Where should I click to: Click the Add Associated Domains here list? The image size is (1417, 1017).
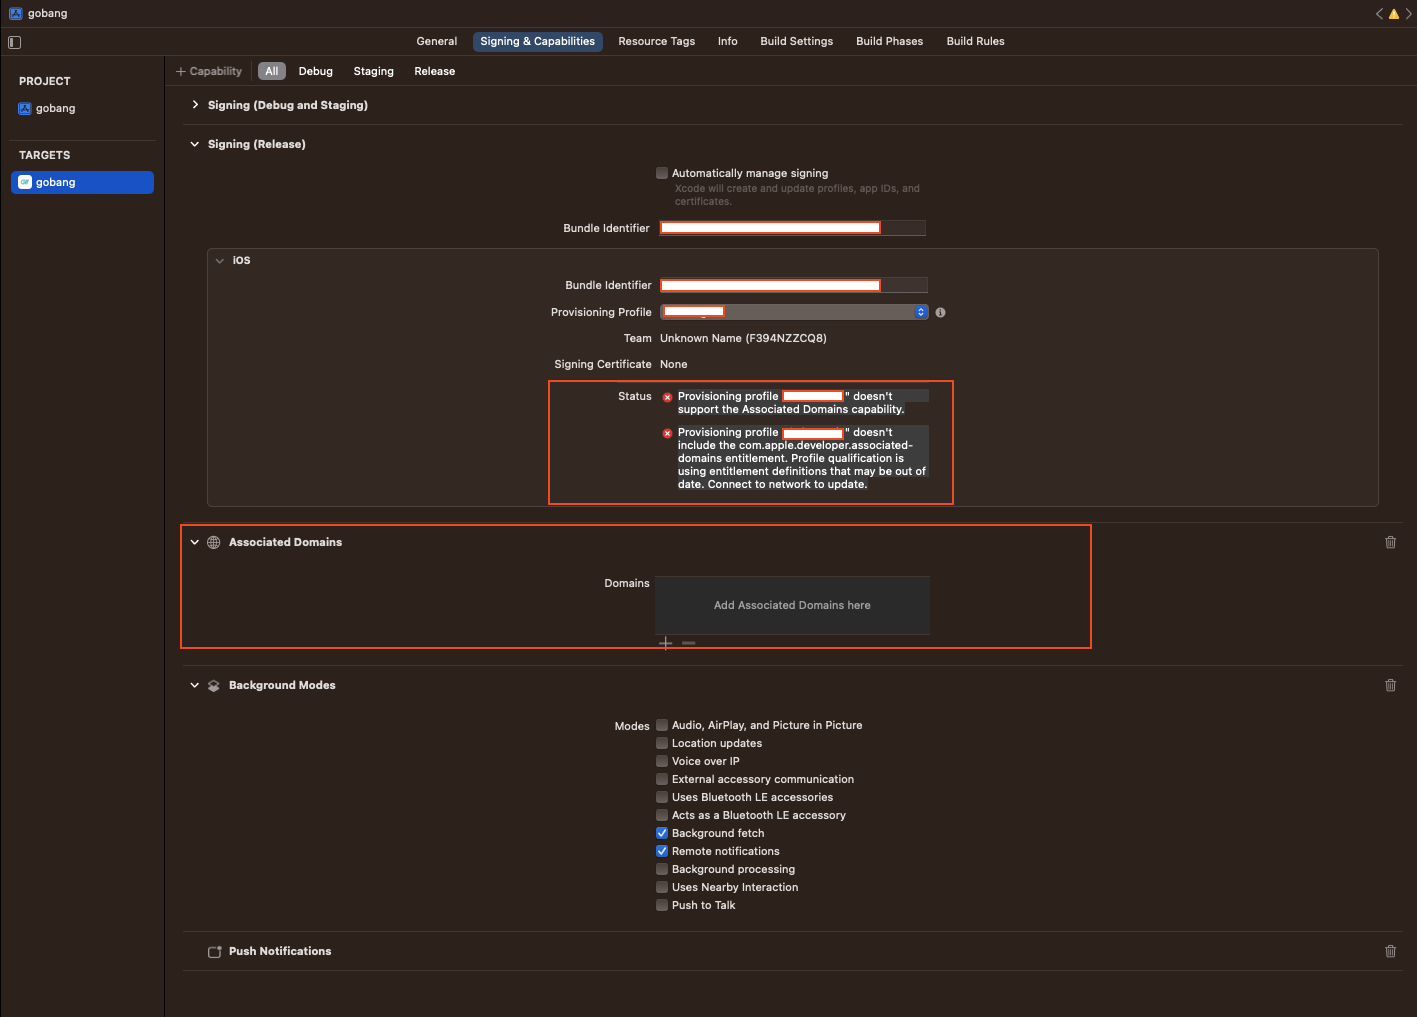point(792,605)
